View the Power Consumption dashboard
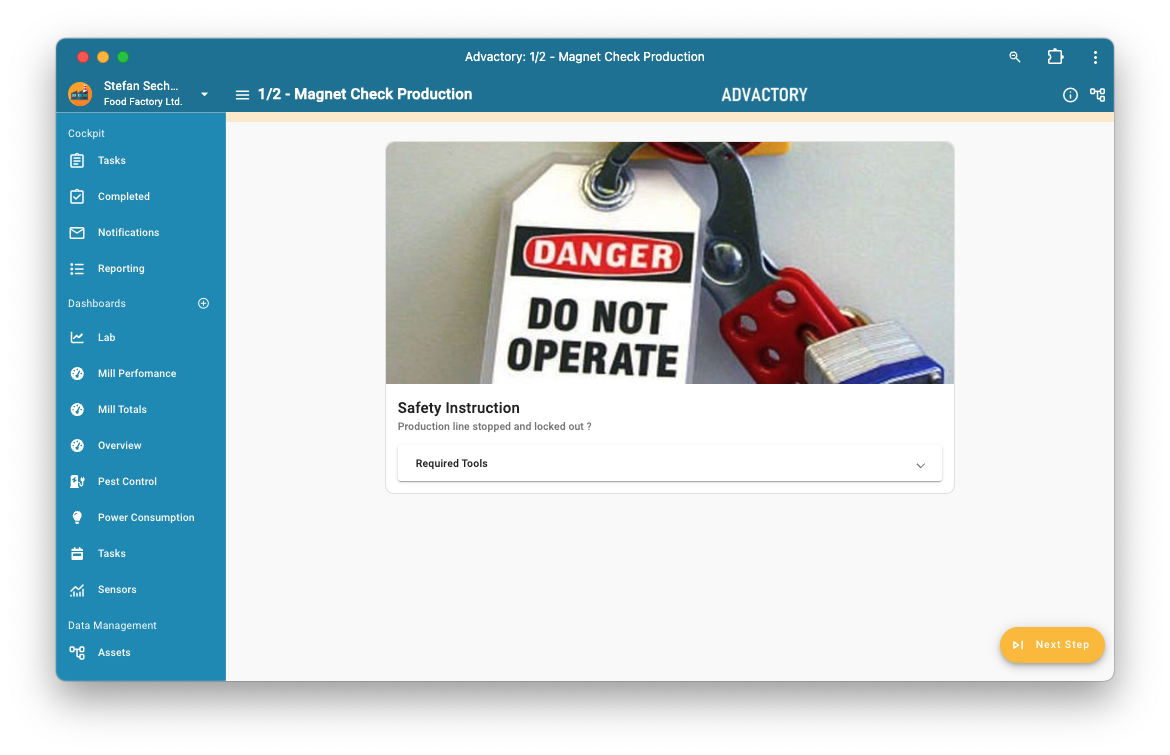The image size is (1170, 755). [146, 518]
